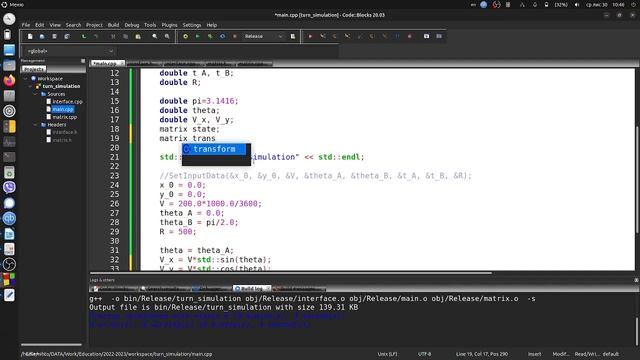Image resolution: width=640 pixels, height=360 pixels.
Task: Open the View menu
Action: 55,25
